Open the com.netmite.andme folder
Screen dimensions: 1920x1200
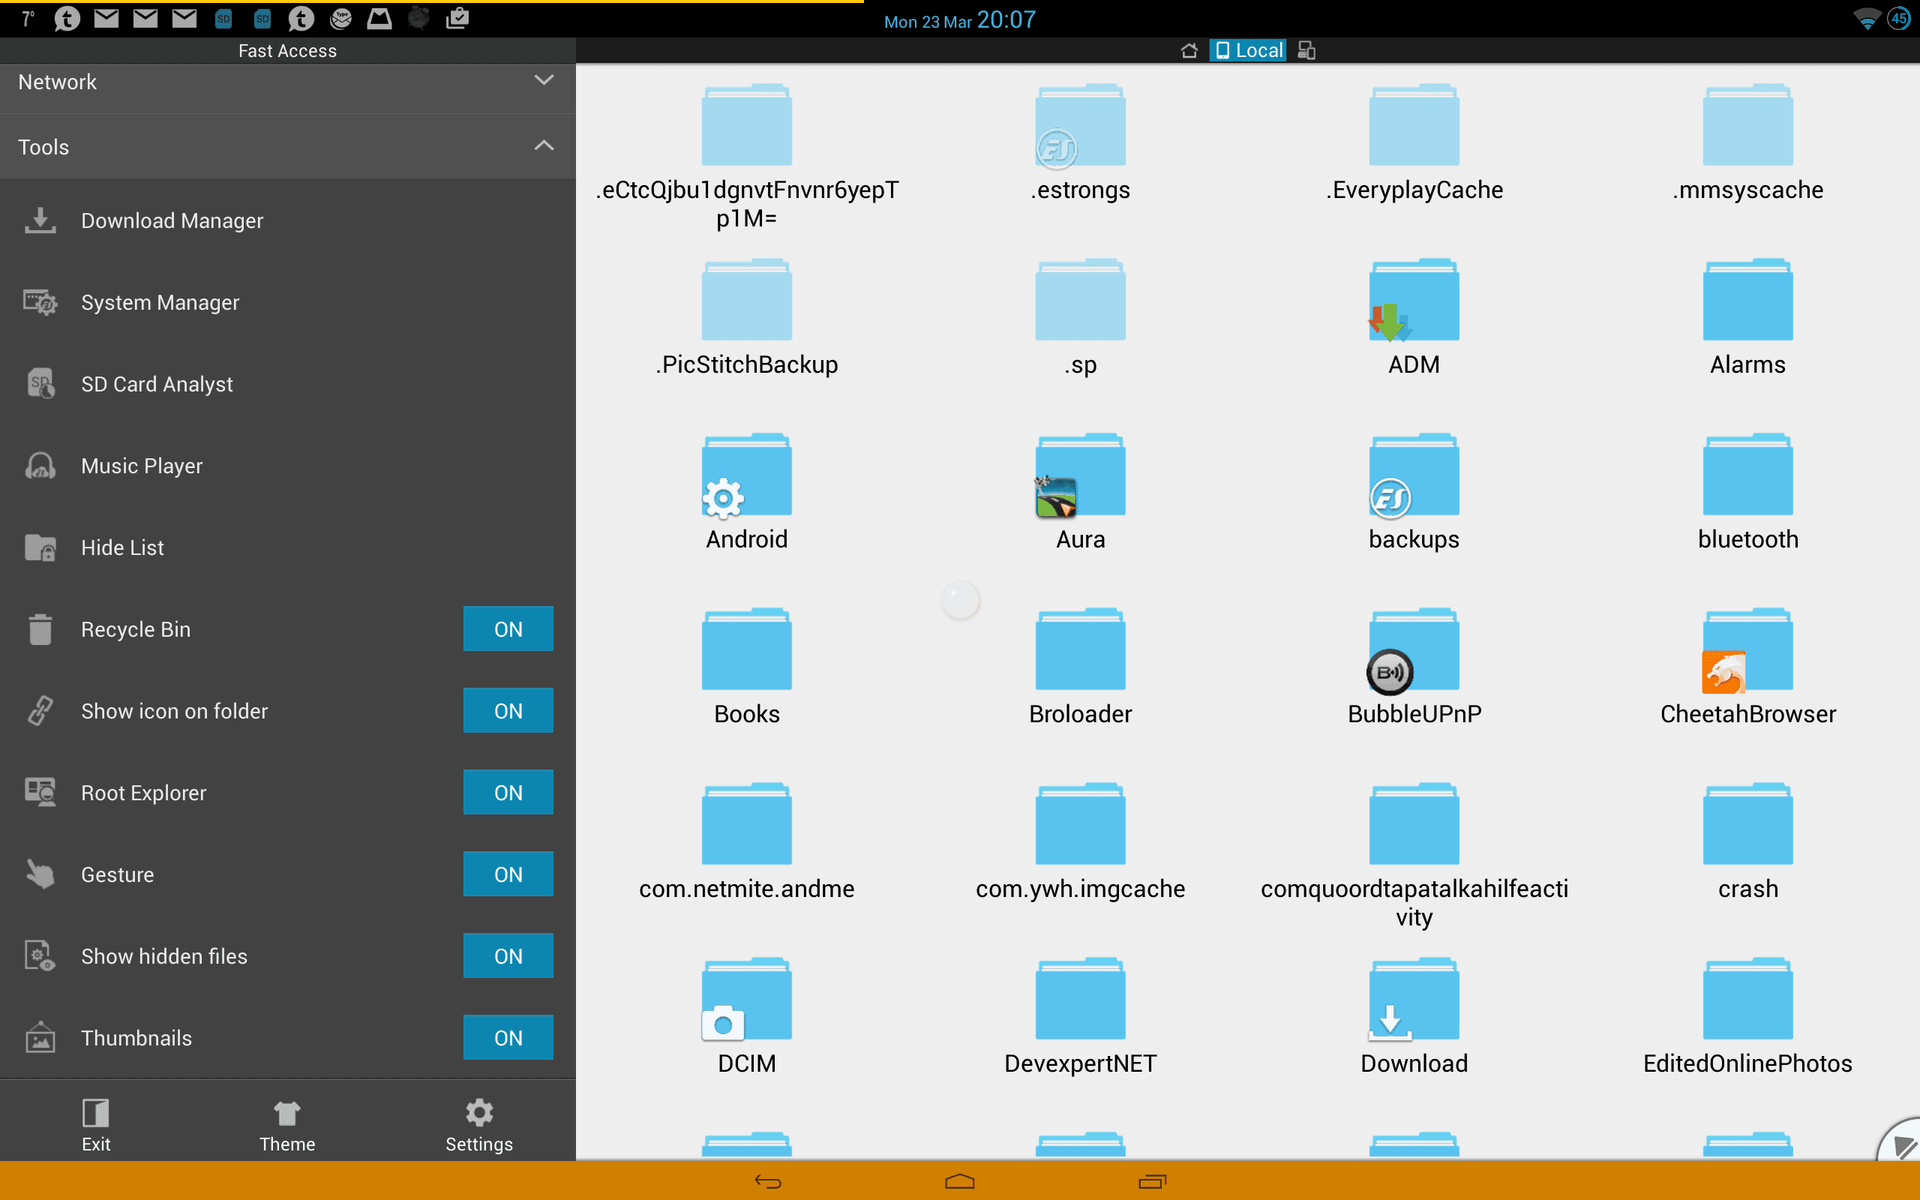[746, 842]
